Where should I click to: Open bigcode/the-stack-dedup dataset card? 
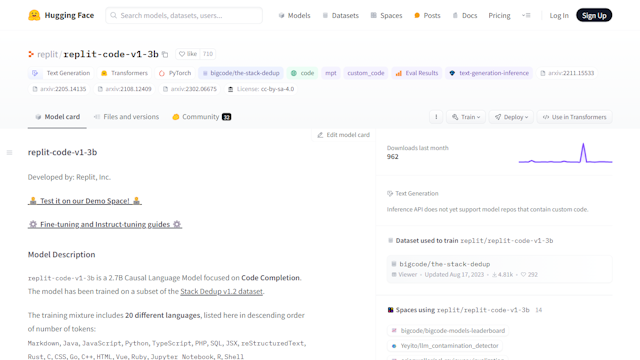click(x=499, y=269)
